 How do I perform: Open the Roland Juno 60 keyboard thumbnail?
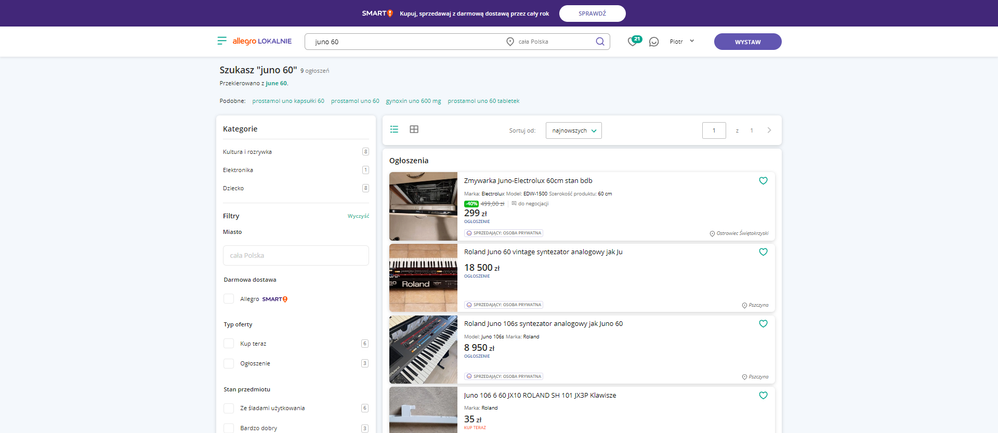tap(423, 278)
